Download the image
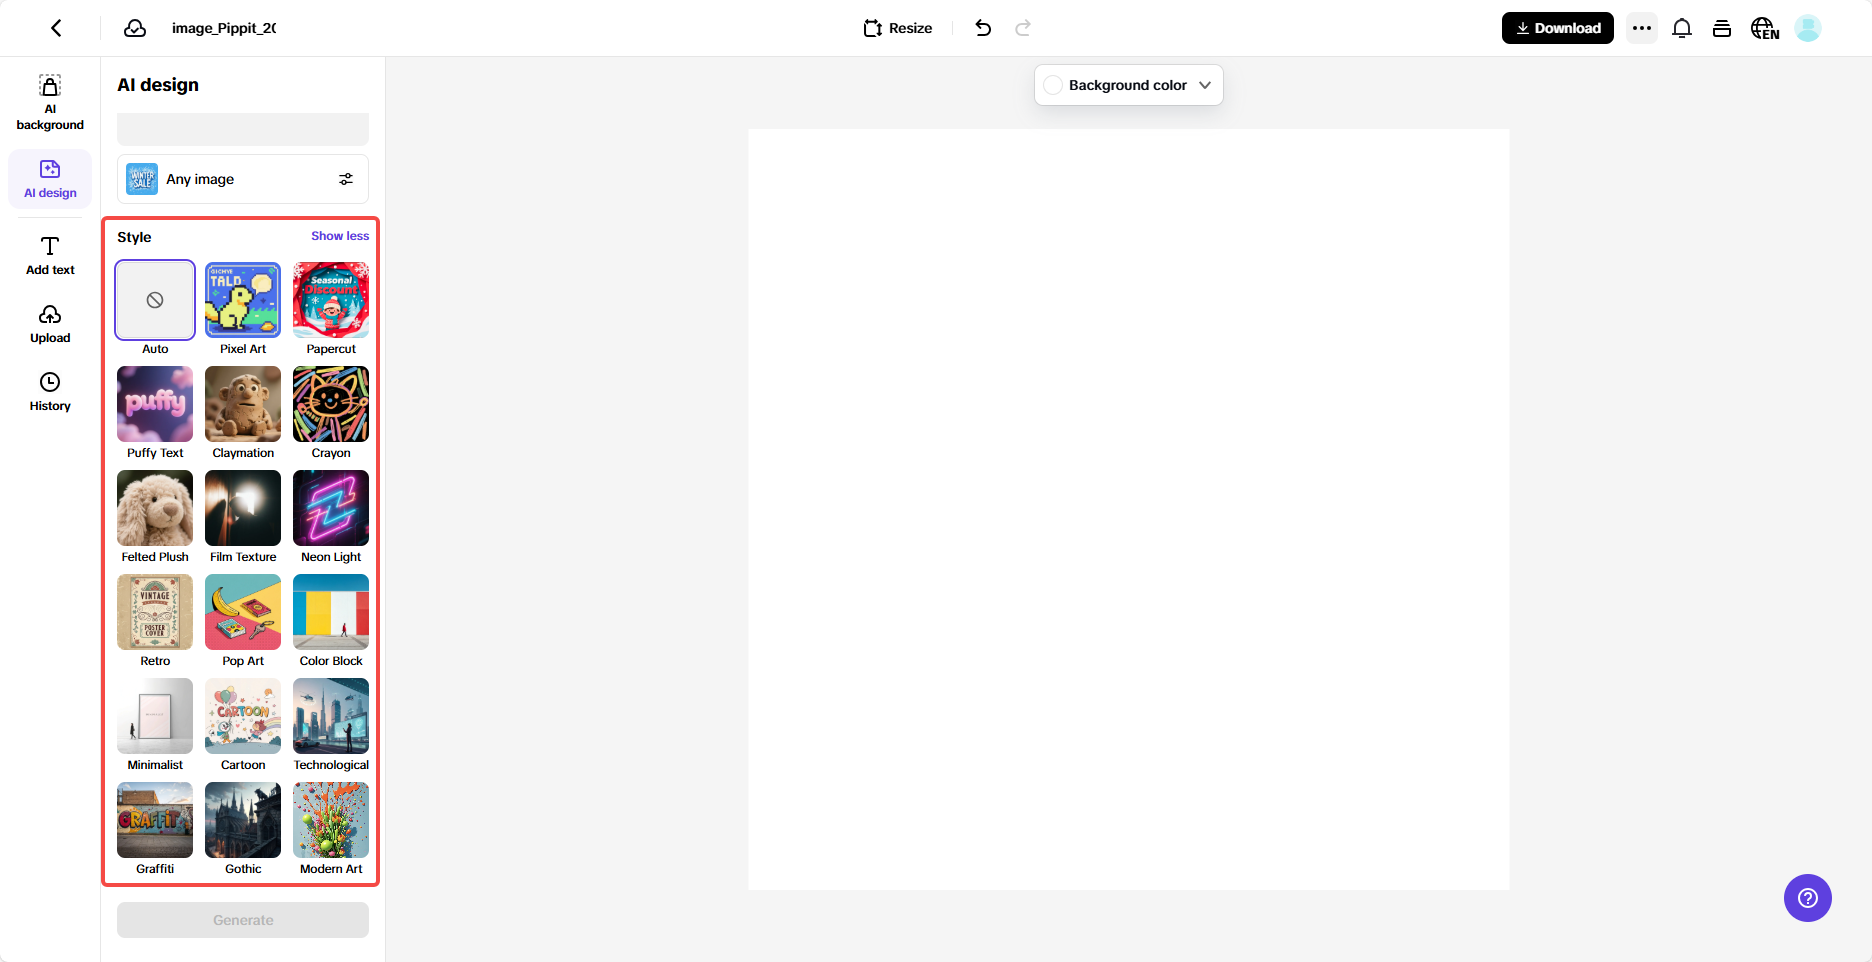 (1558, 28)
